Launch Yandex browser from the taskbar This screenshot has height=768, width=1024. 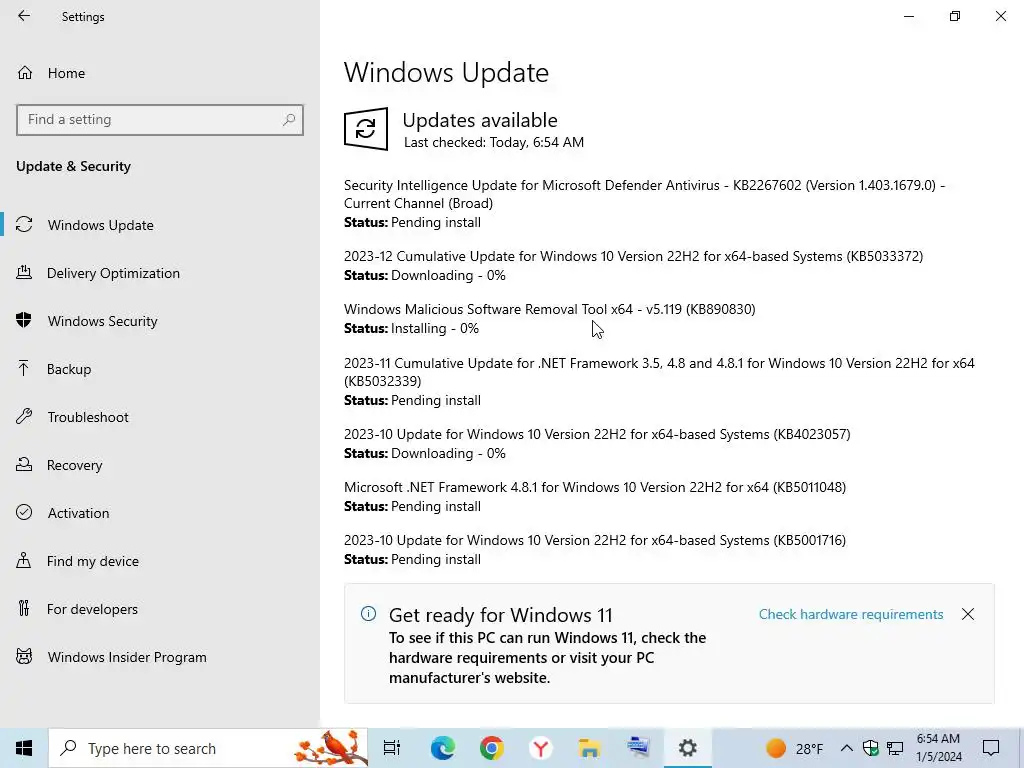click(540, 748)
